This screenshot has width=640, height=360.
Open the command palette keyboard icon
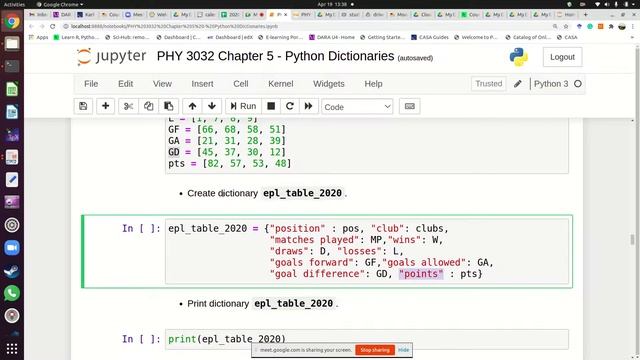coord(409,106)
